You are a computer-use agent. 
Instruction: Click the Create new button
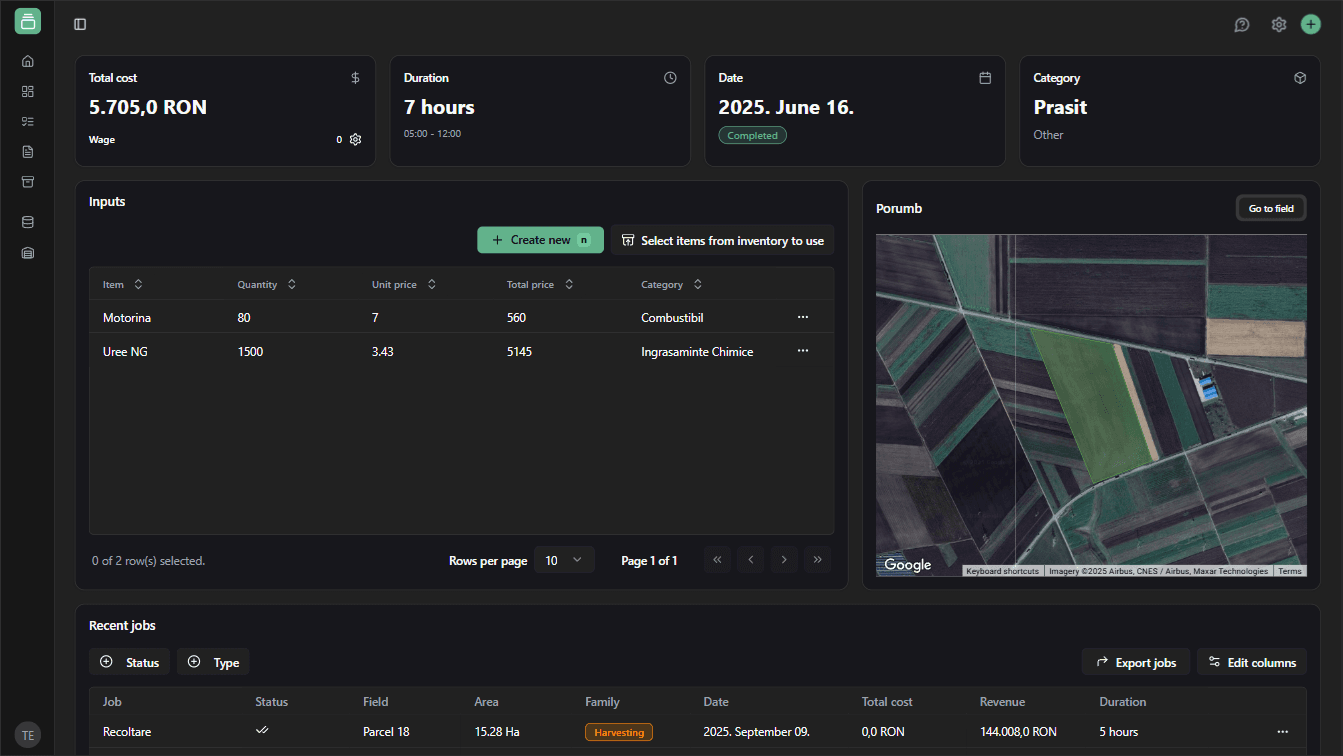click(x=540, y=240)
